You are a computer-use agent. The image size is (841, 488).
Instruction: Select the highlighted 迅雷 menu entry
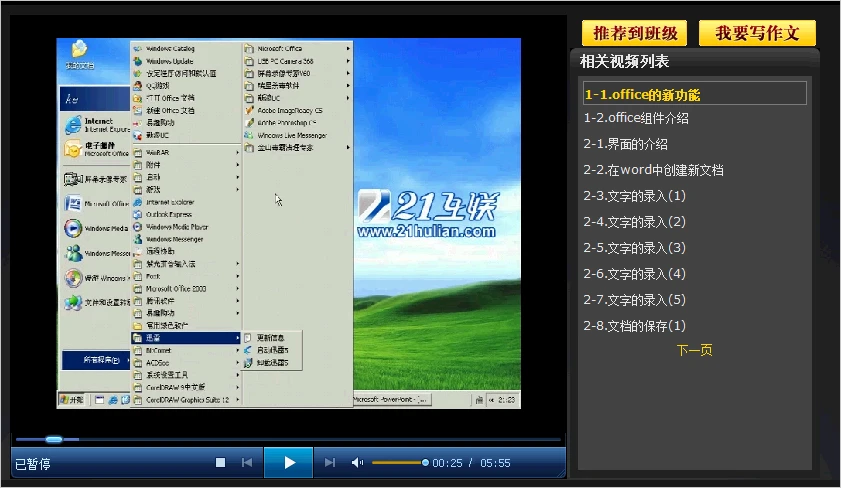point(186,338)
